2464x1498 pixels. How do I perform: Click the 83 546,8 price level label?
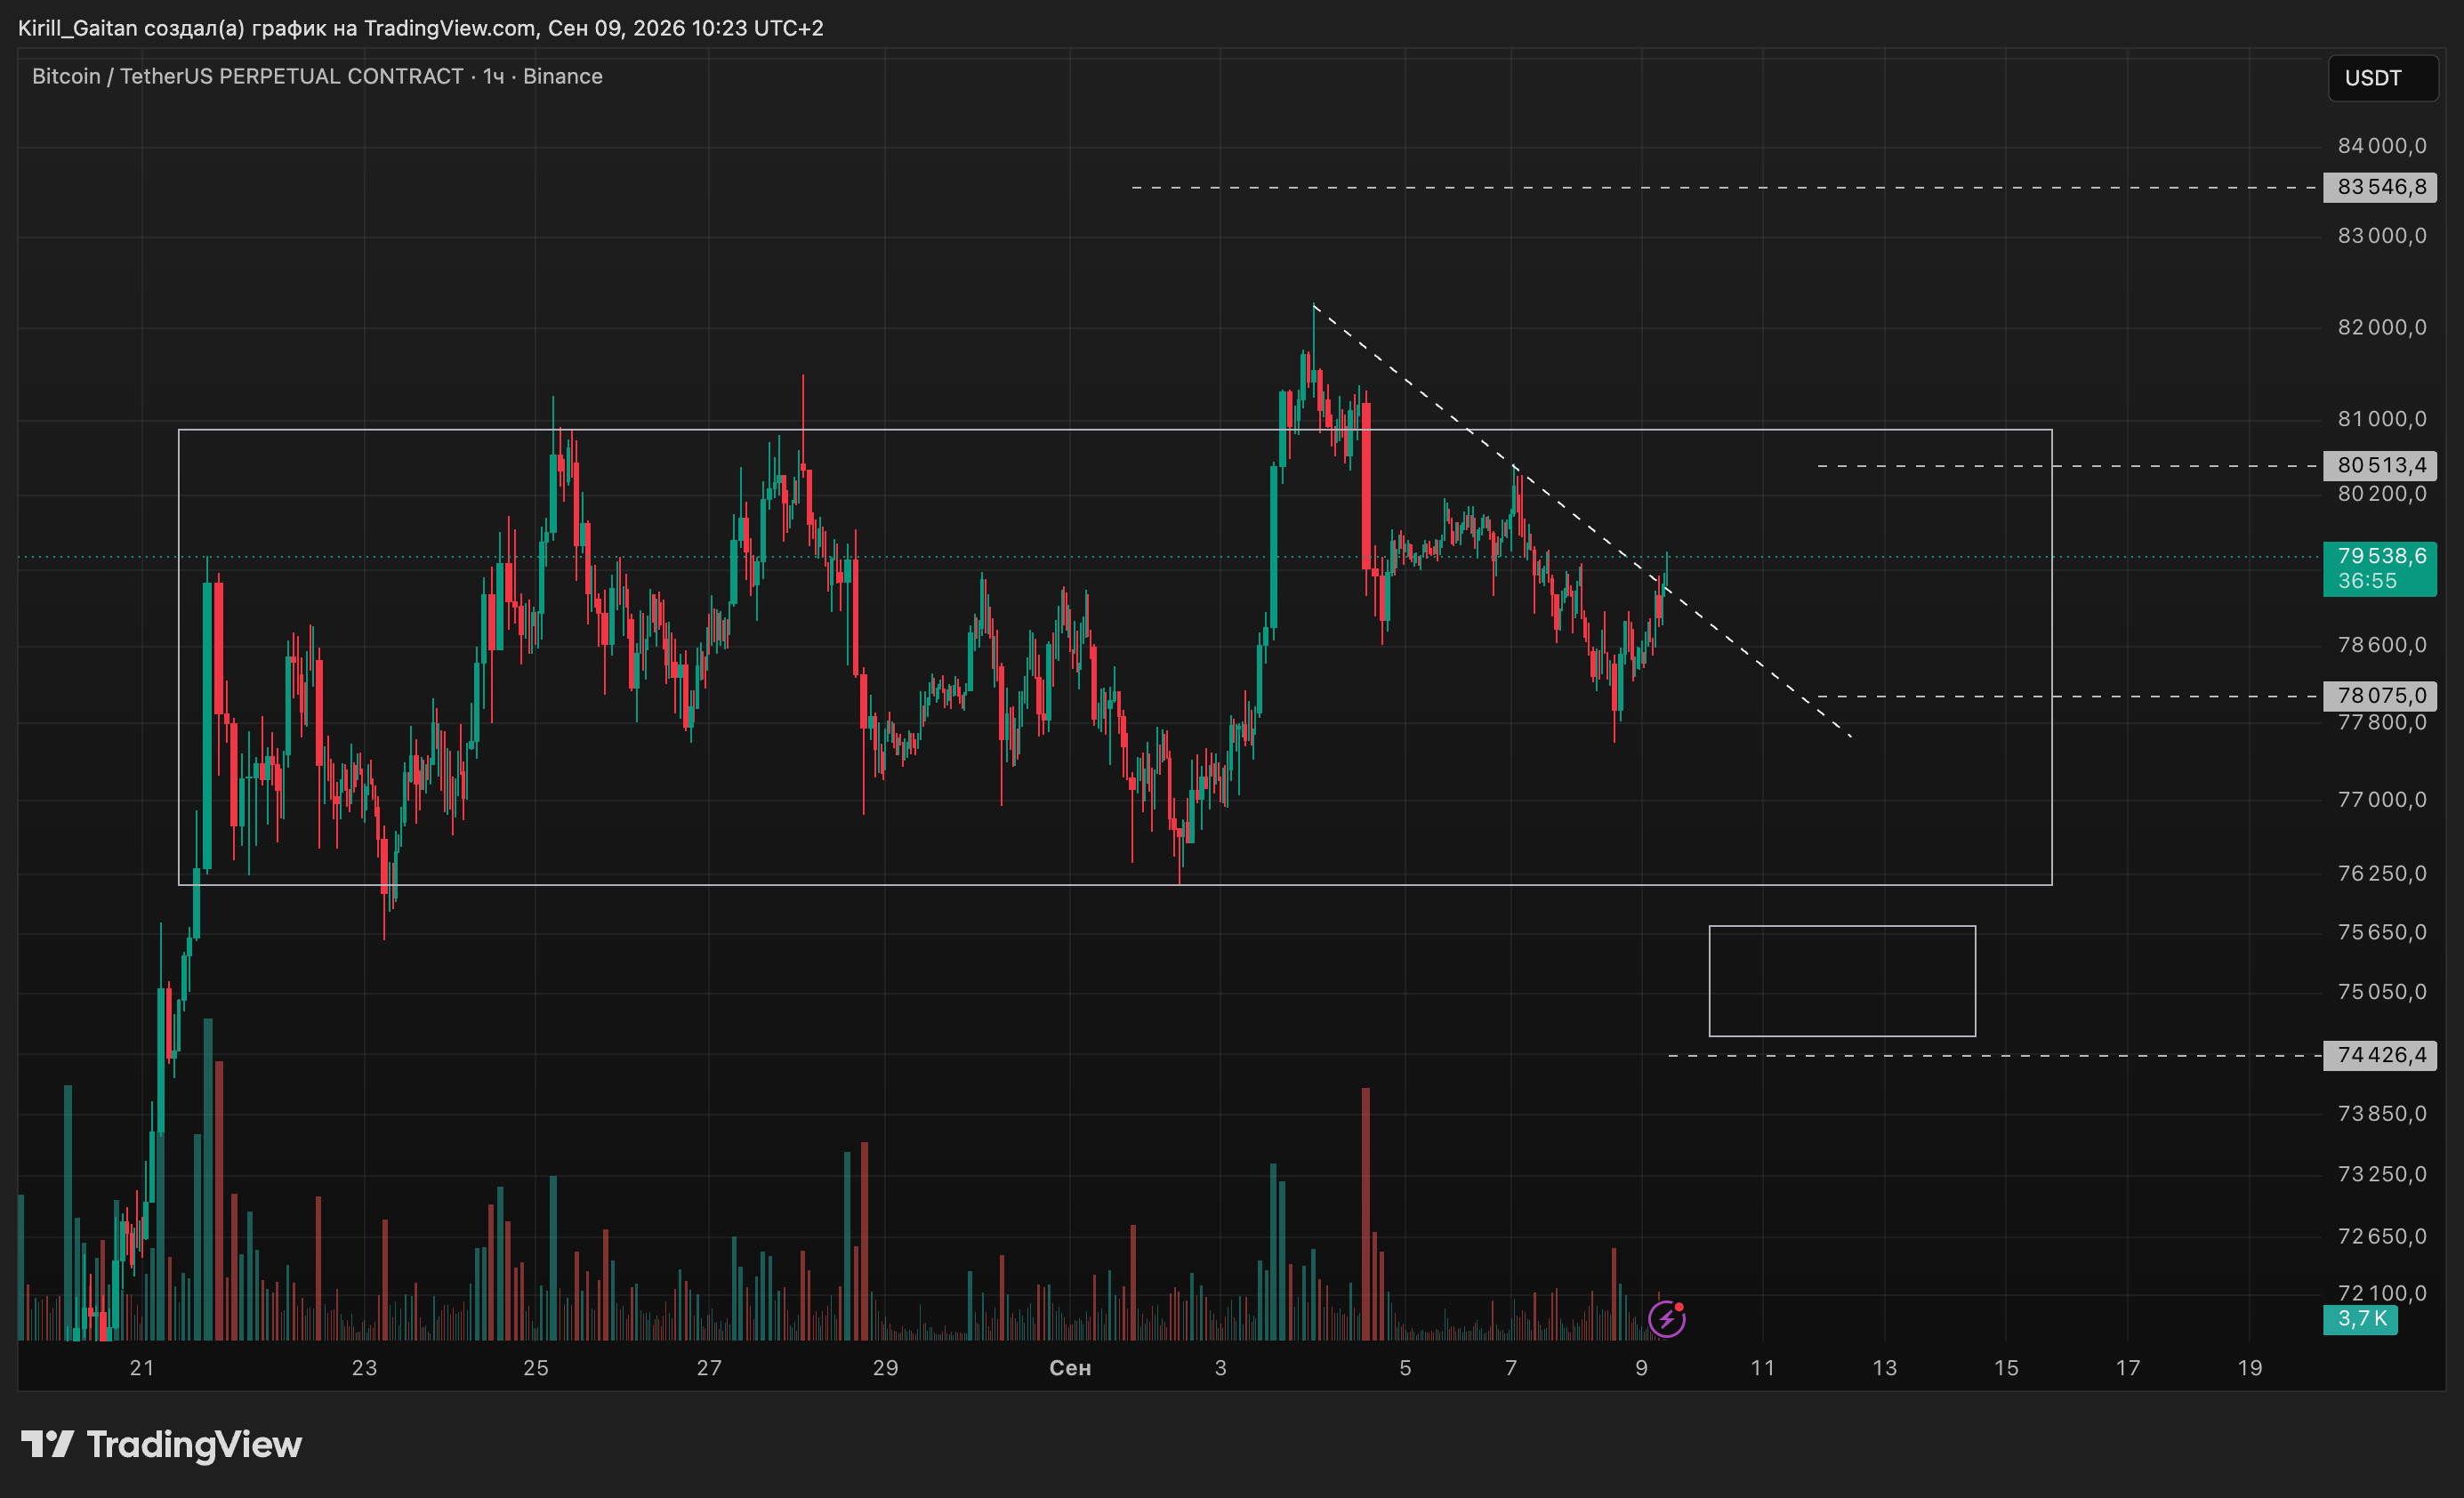coord(2380,187)
